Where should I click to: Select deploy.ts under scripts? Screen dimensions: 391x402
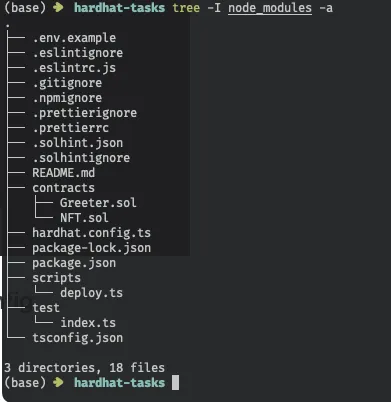[91, 293]
